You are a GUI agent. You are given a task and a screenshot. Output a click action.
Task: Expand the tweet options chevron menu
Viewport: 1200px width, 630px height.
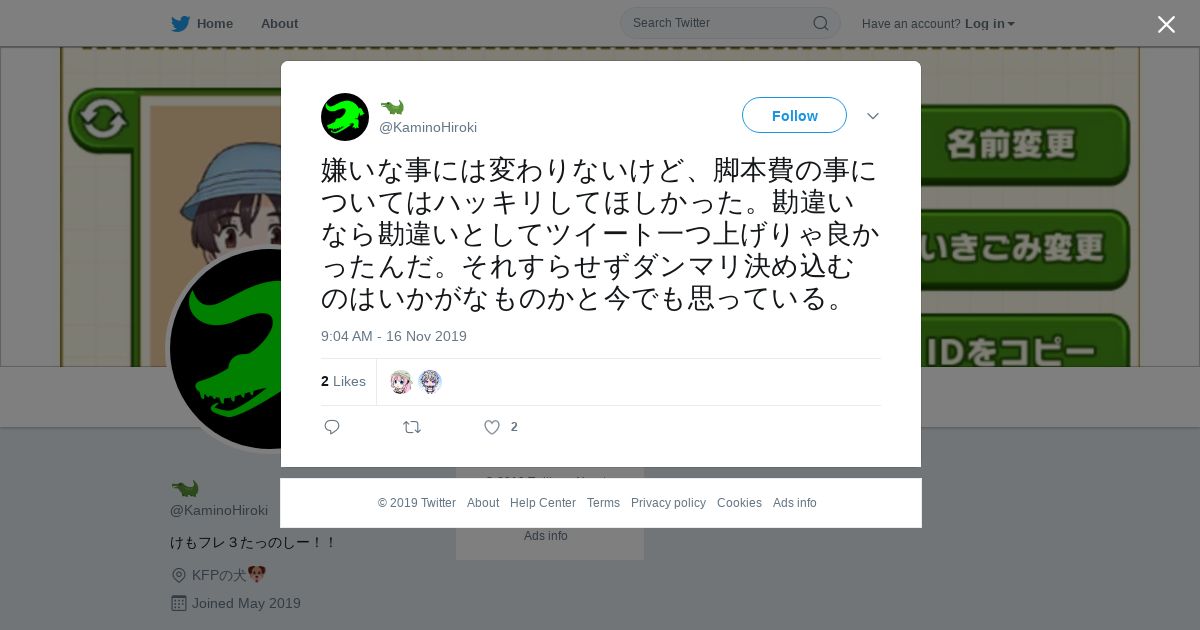[873, 116]
